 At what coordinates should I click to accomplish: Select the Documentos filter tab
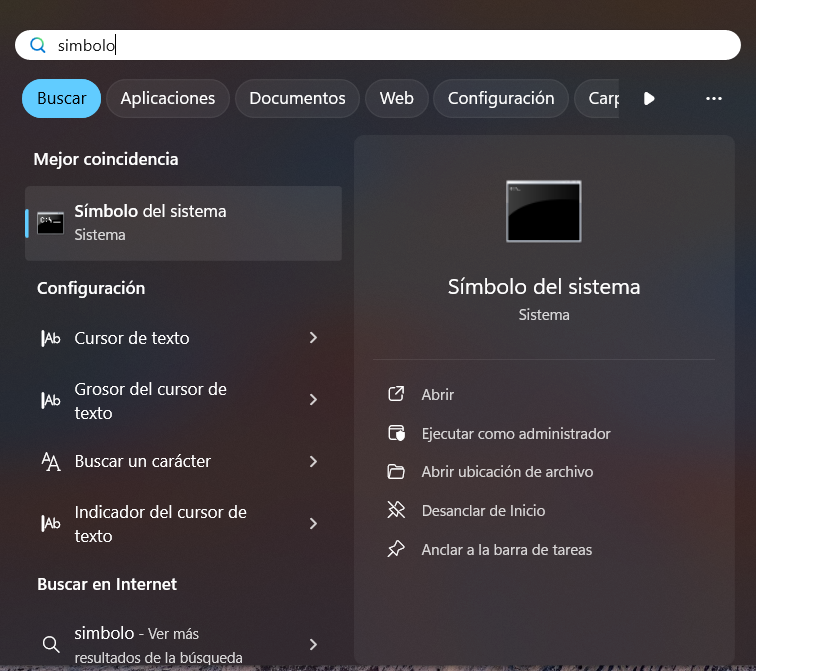click(297, 98)
